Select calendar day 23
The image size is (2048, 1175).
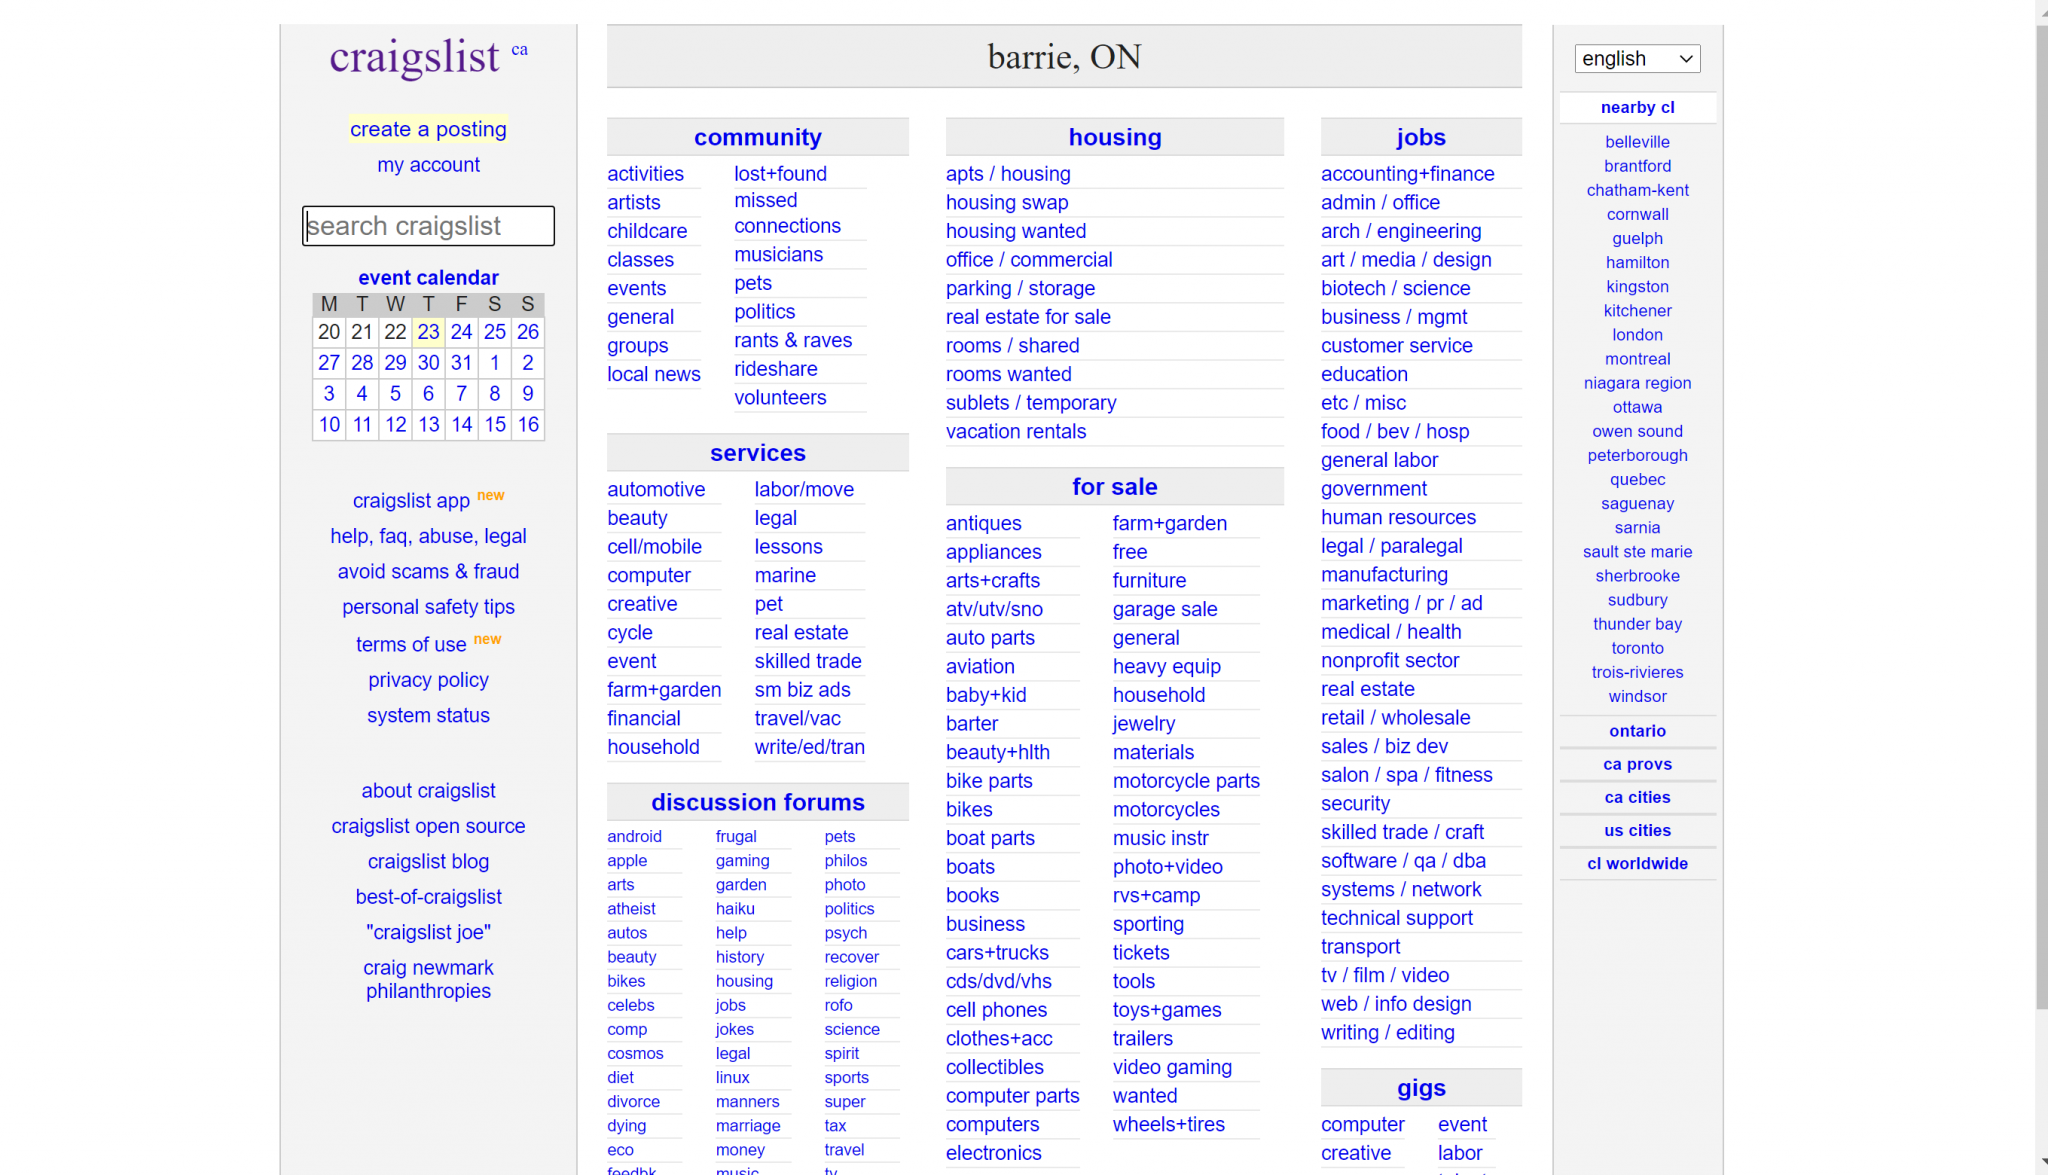click(428, 332)
